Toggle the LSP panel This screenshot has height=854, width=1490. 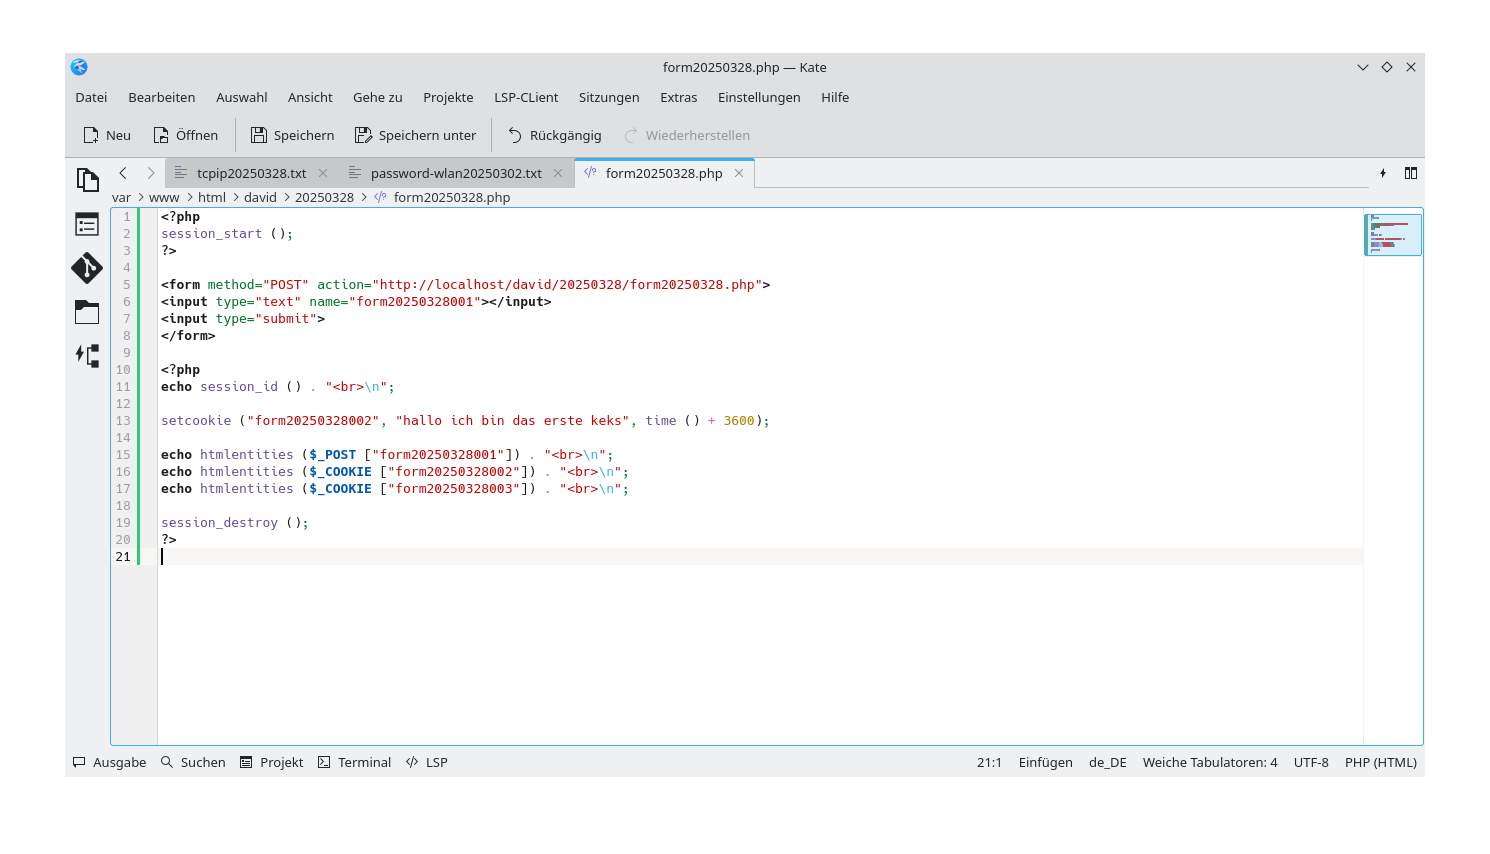[x=426, y=762]
